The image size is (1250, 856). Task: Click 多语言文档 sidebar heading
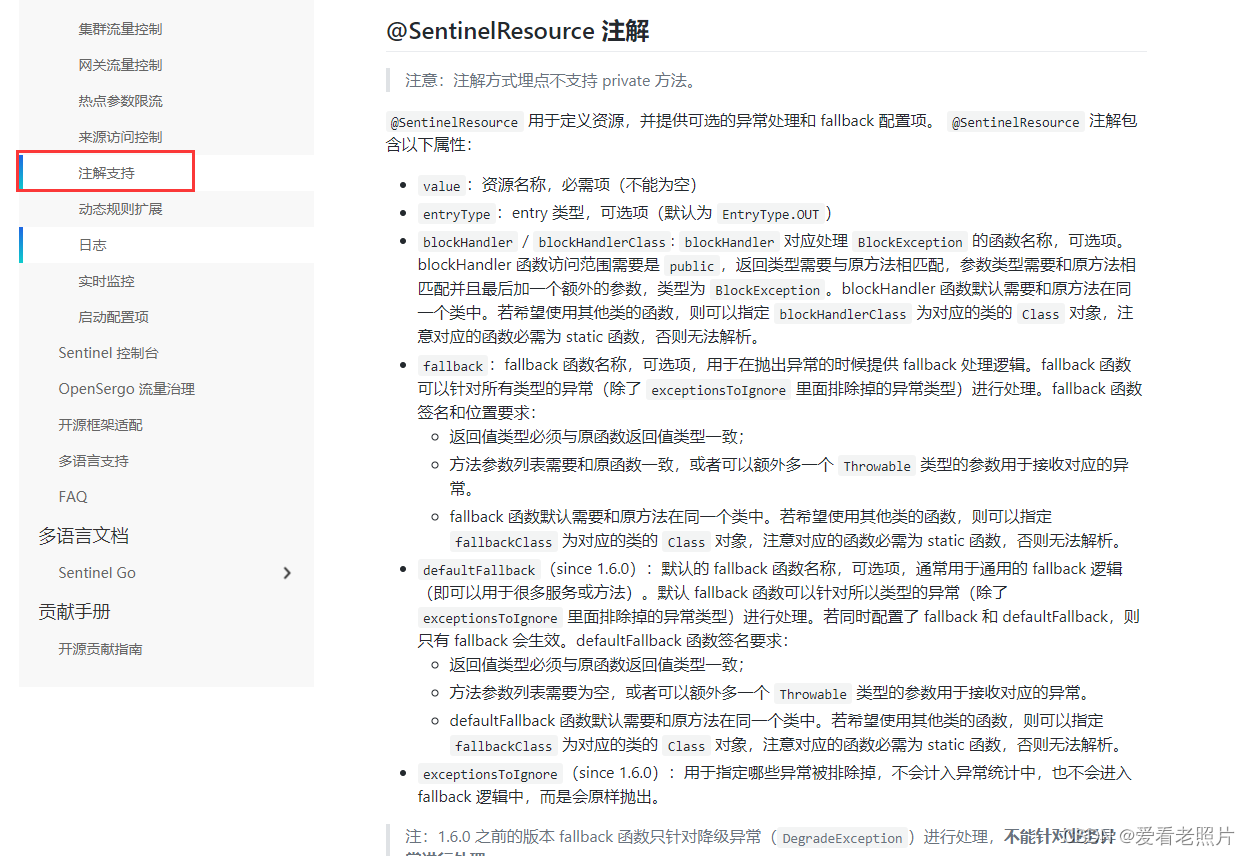[x=84, y=536]
